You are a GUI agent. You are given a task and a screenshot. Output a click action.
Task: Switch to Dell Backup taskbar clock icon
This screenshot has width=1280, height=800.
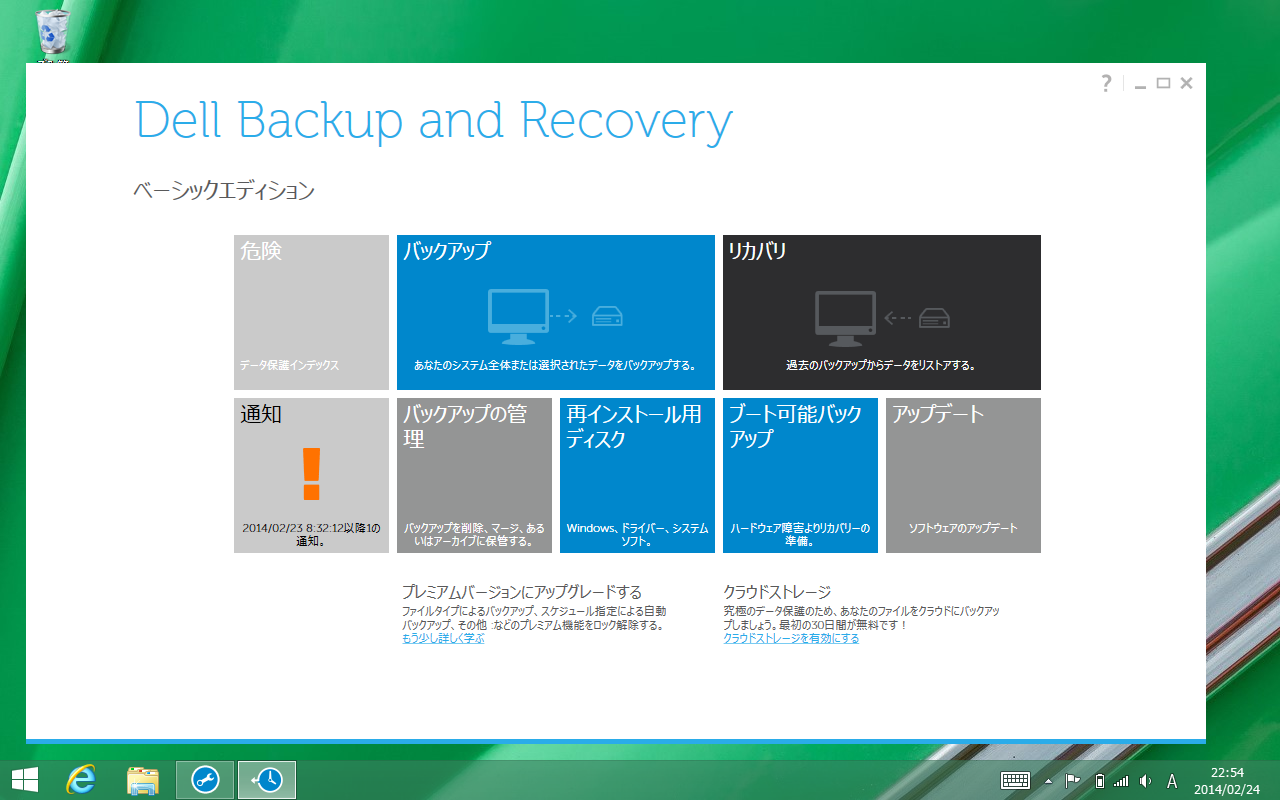pyautogui.click(x=267, y=780)
